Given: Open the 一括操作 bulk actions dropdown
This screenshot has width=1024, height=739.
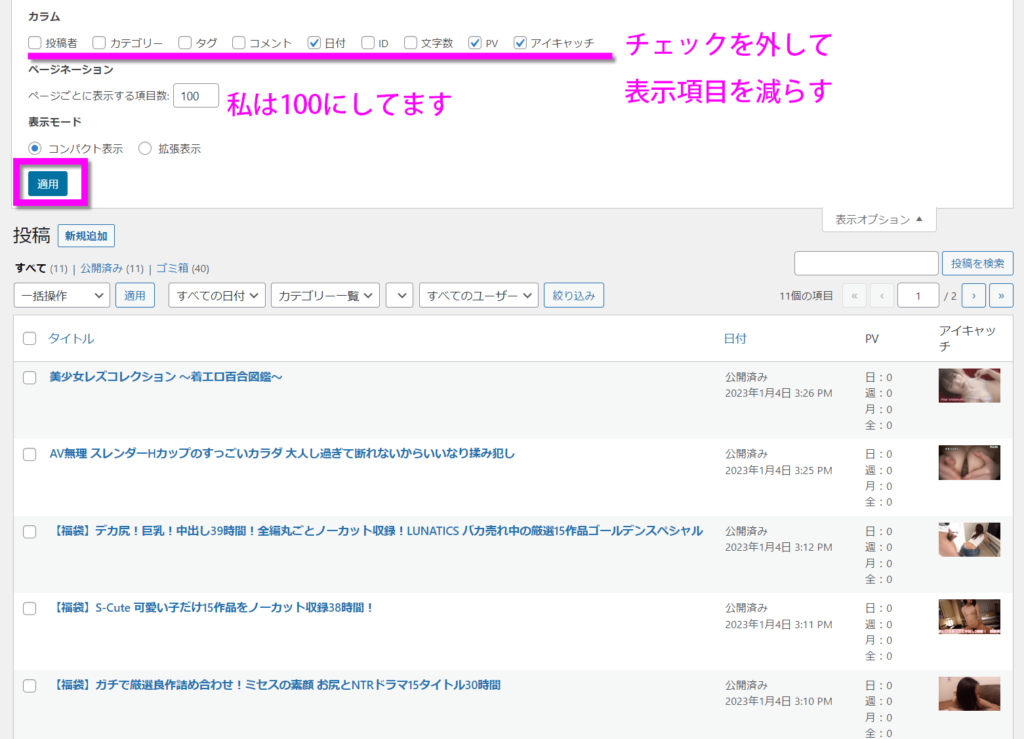Looking at the screenshot, I should tap(62, 295).
